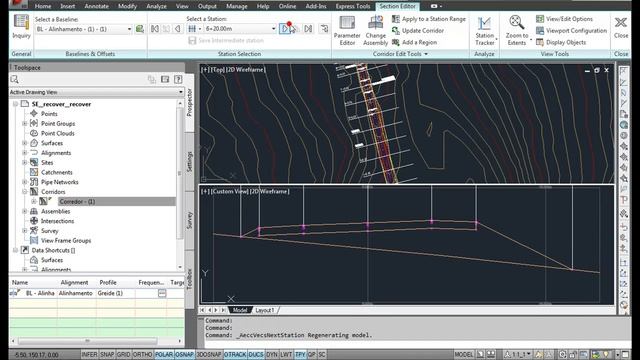This screenshot has width=640, height=360.
Task: Switch to Settings tab in Toolspace
Action: (189, 161)
